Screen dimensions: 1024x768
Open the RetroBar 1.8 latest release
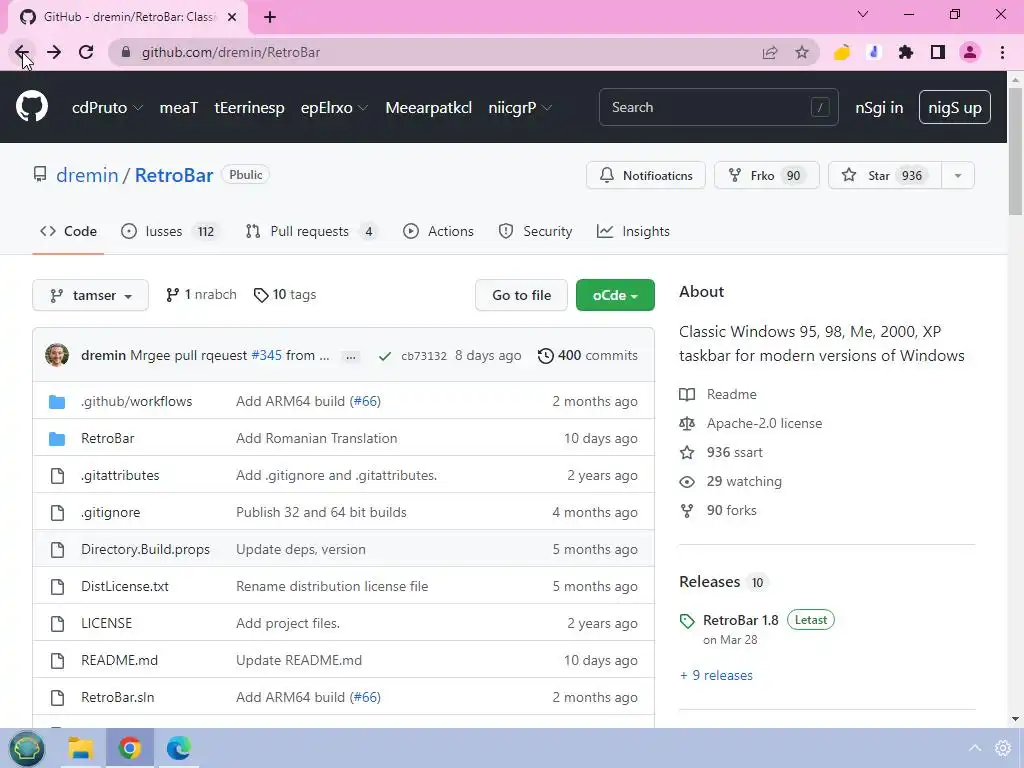pos(741,620)
